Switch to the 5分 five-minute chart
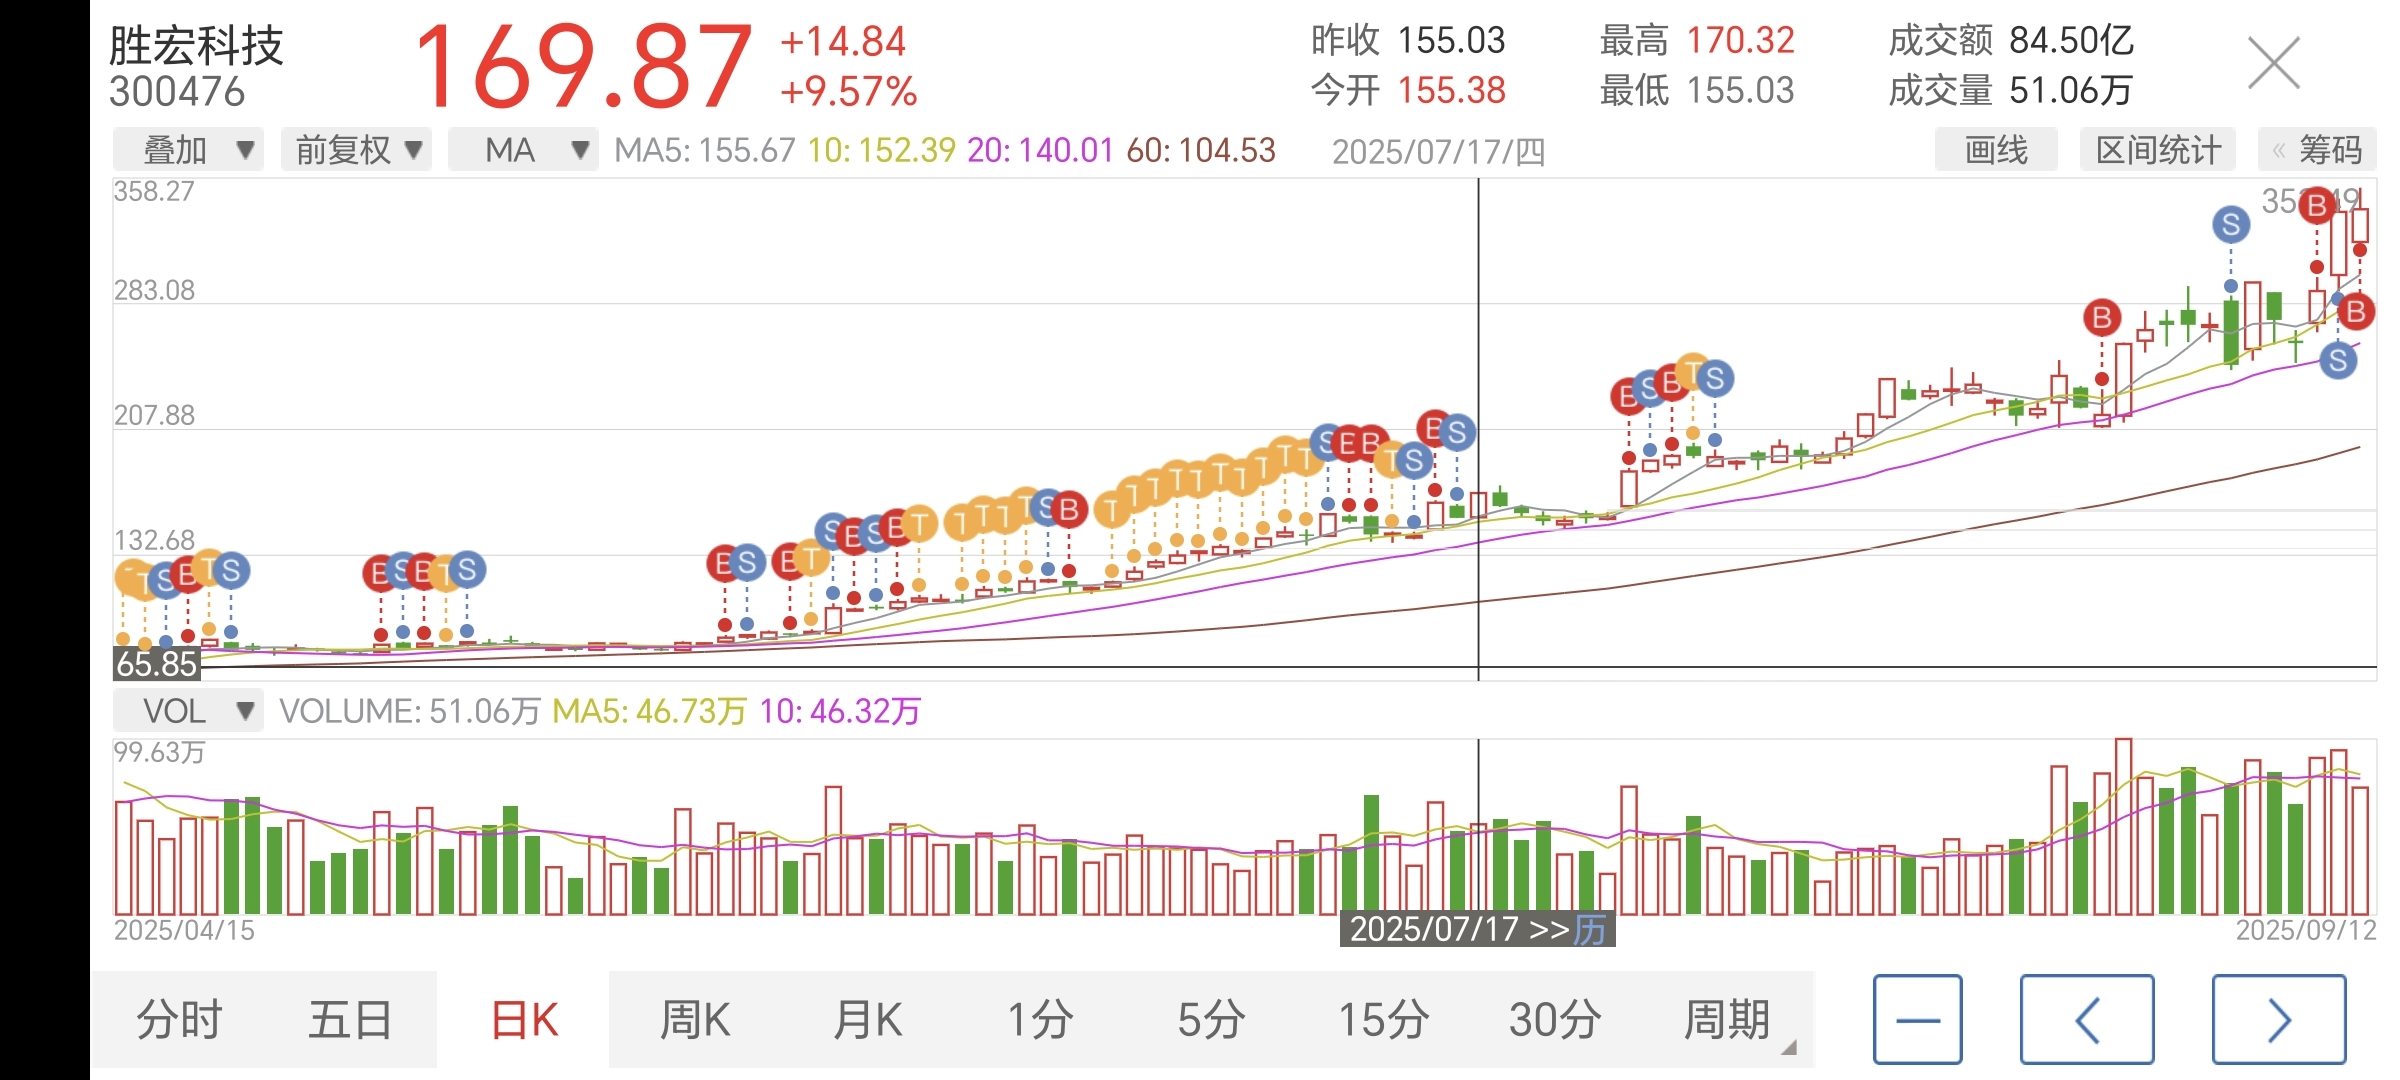The width and height of the screenshot is (2400, 1080). point(1211,1020)
